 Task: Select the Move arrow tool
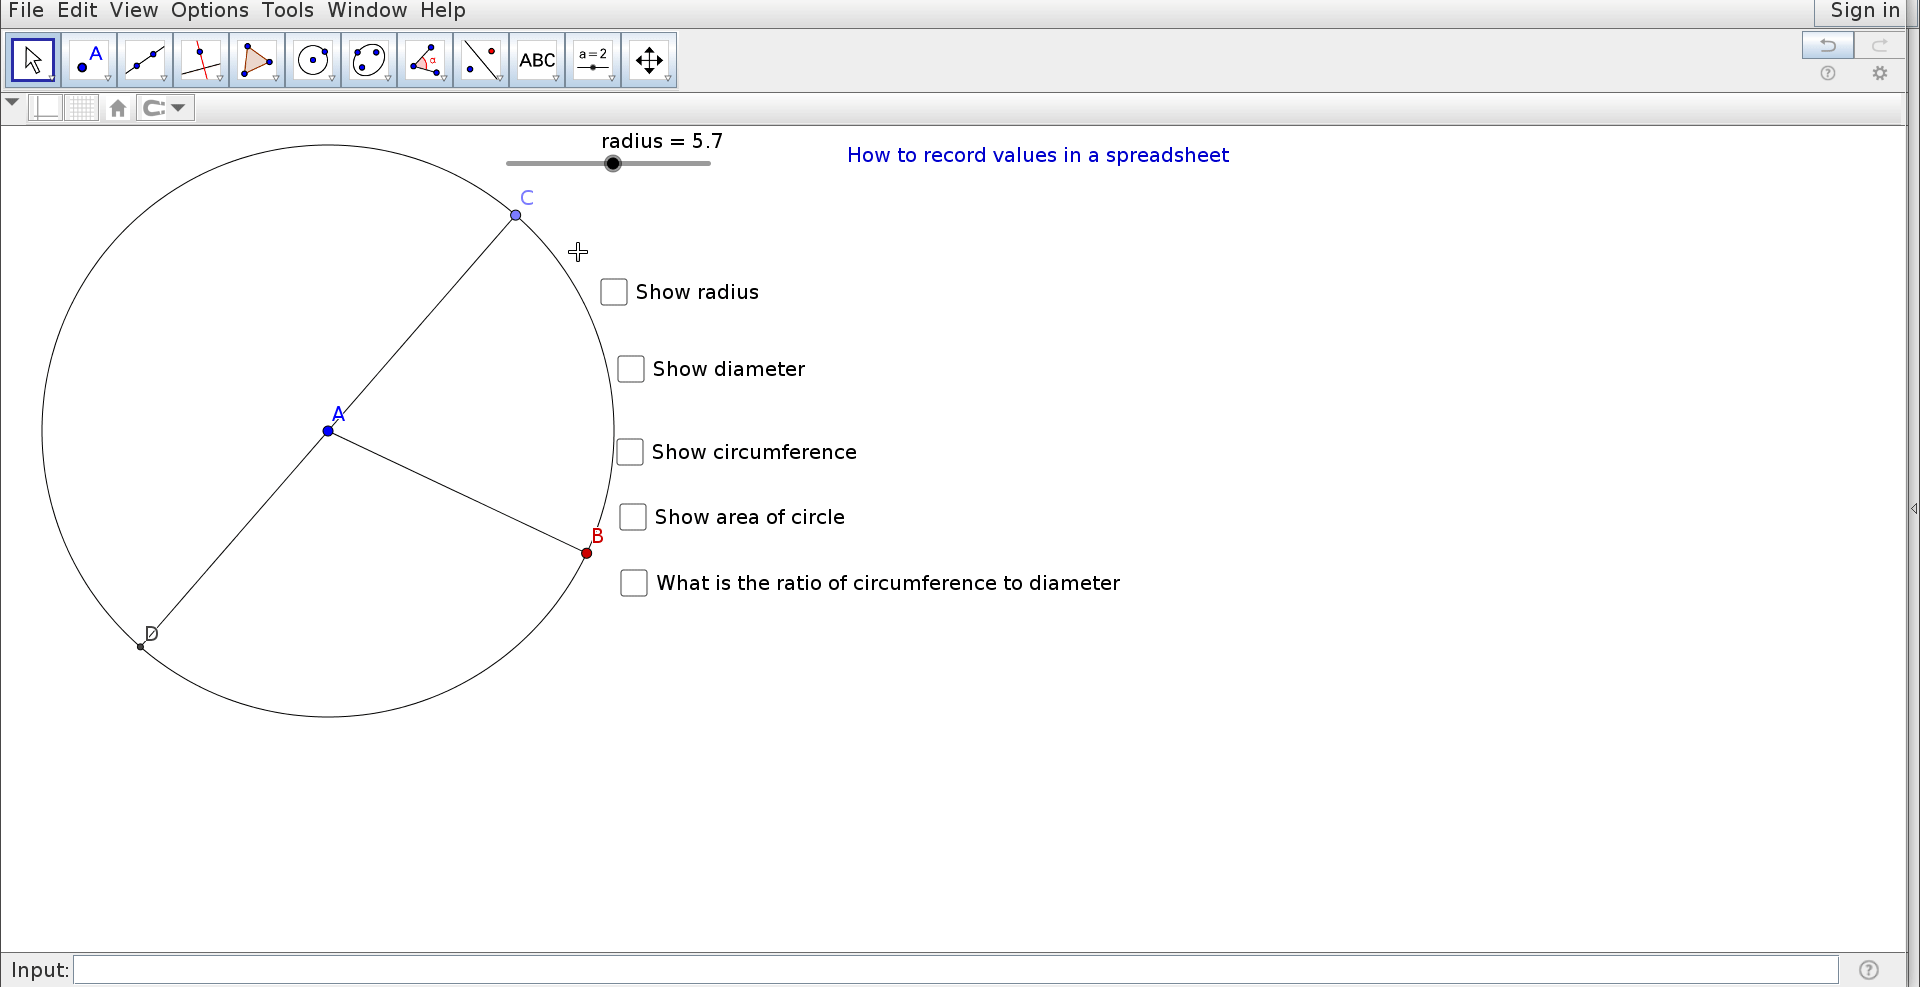tap(33, 60)
